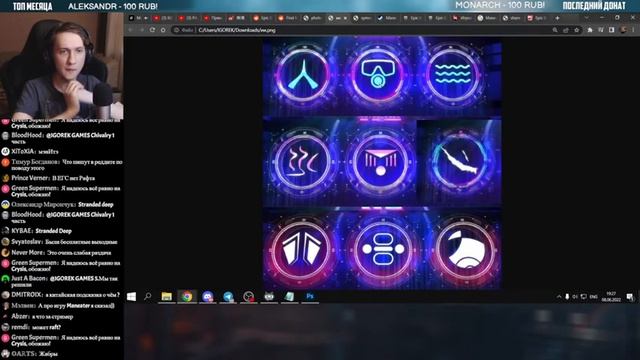Open the zoom magnifier in the address bar

coord(555,30)
